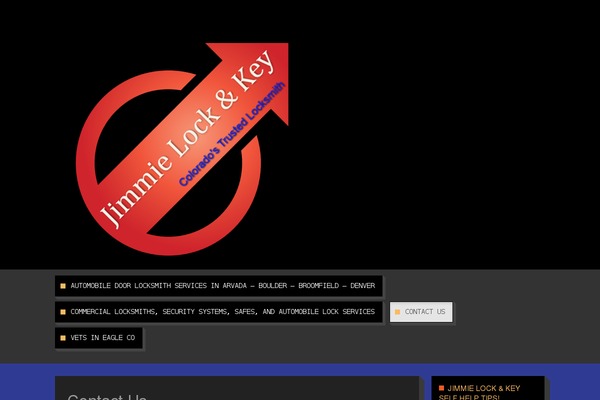Image resolution: width=600 pixels, height=400 pixels.
Task: Click the Contact Us page heading
Action: tap(107, 397)
